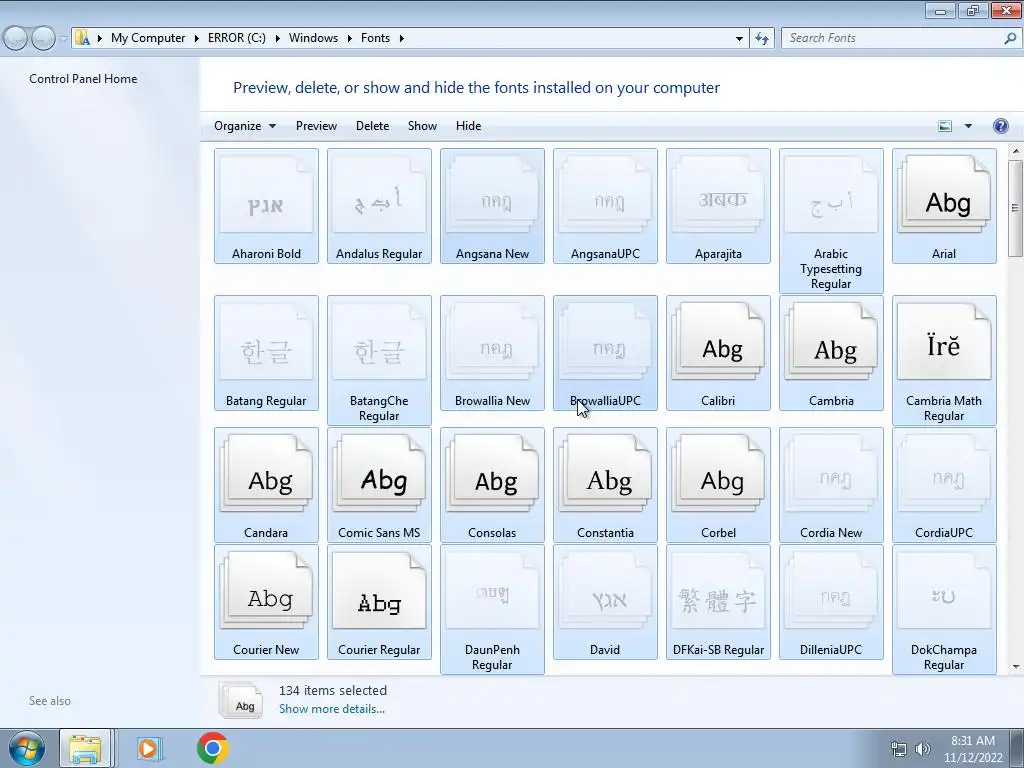Select the Angsana New font icon
This screenshot has height=768, width=1024.
pyautogui.click(x=492, y=206)
